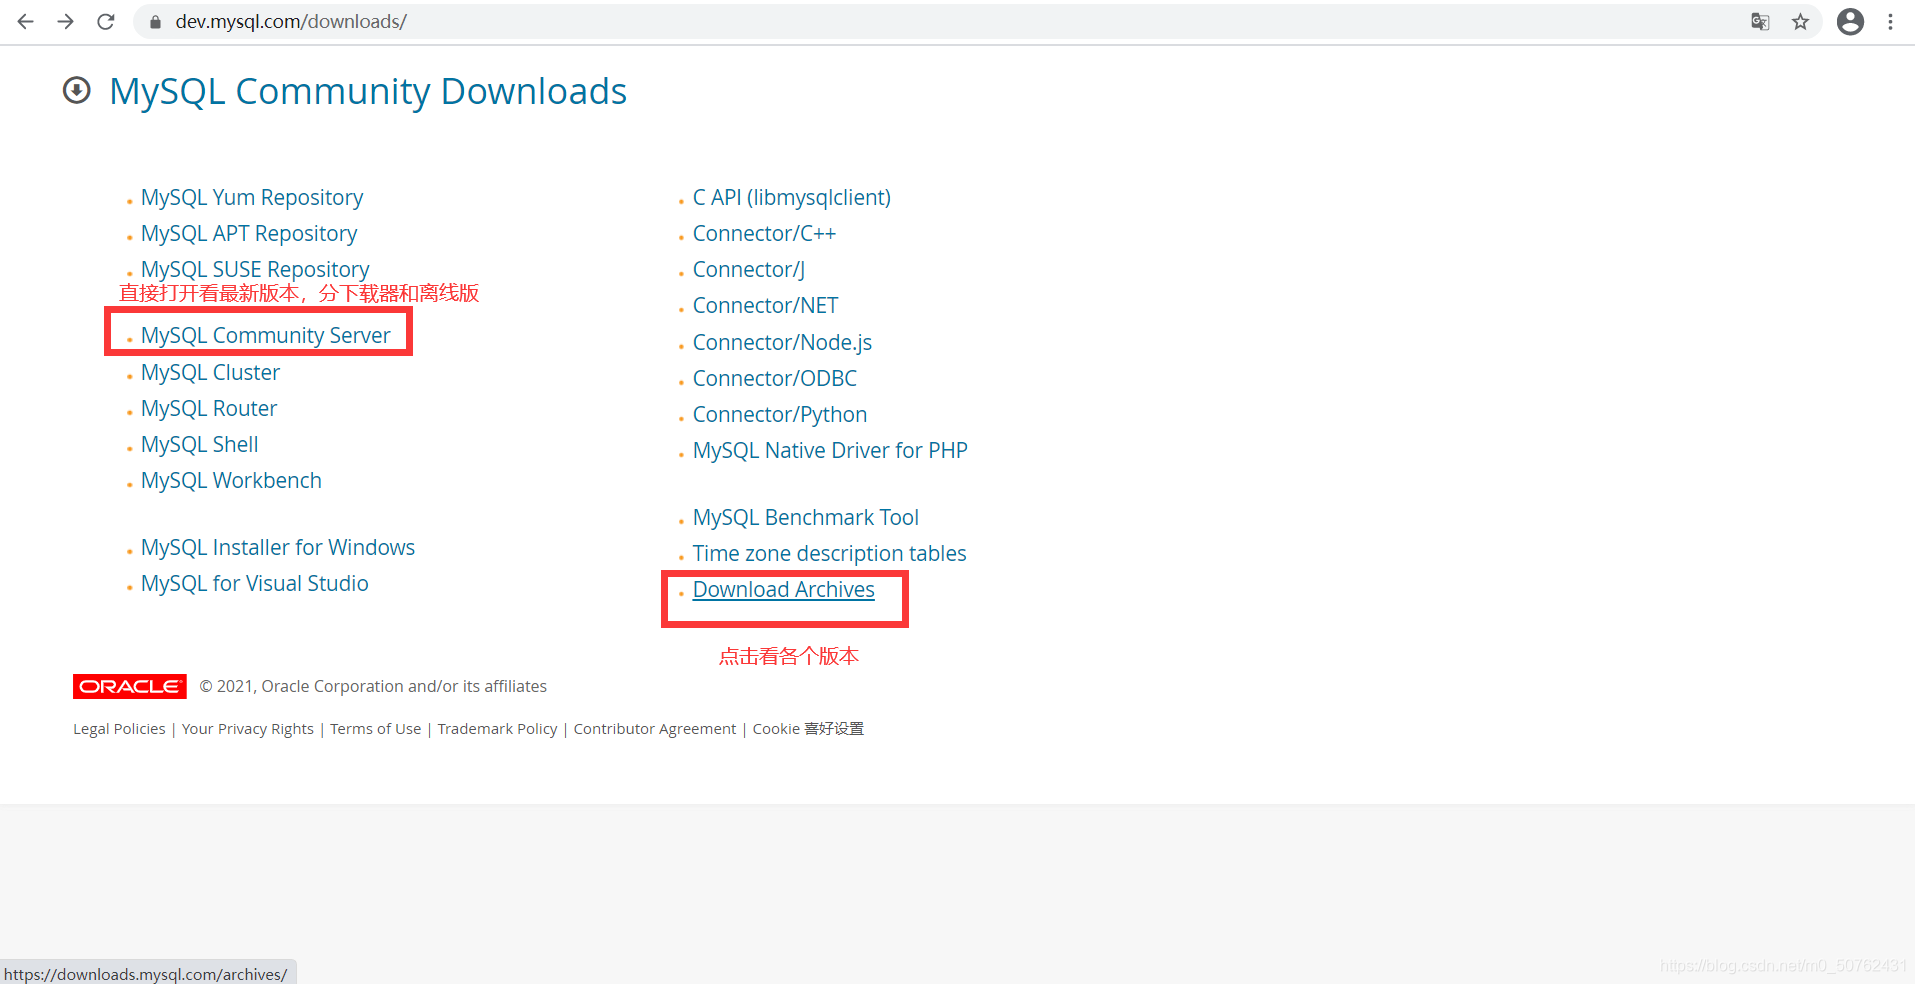1915x984 pixels.
Task: Open Legal Policies footer link
Action: 119,729
